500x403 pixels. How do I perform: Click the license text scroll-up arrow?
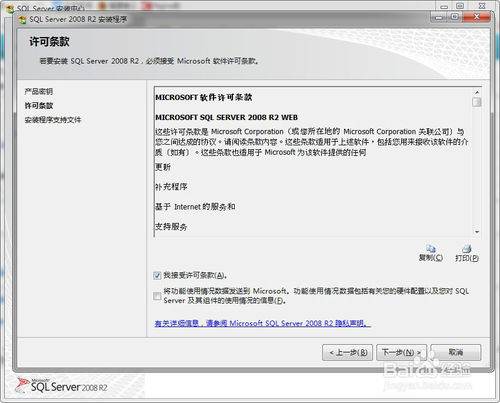(477, 92)
